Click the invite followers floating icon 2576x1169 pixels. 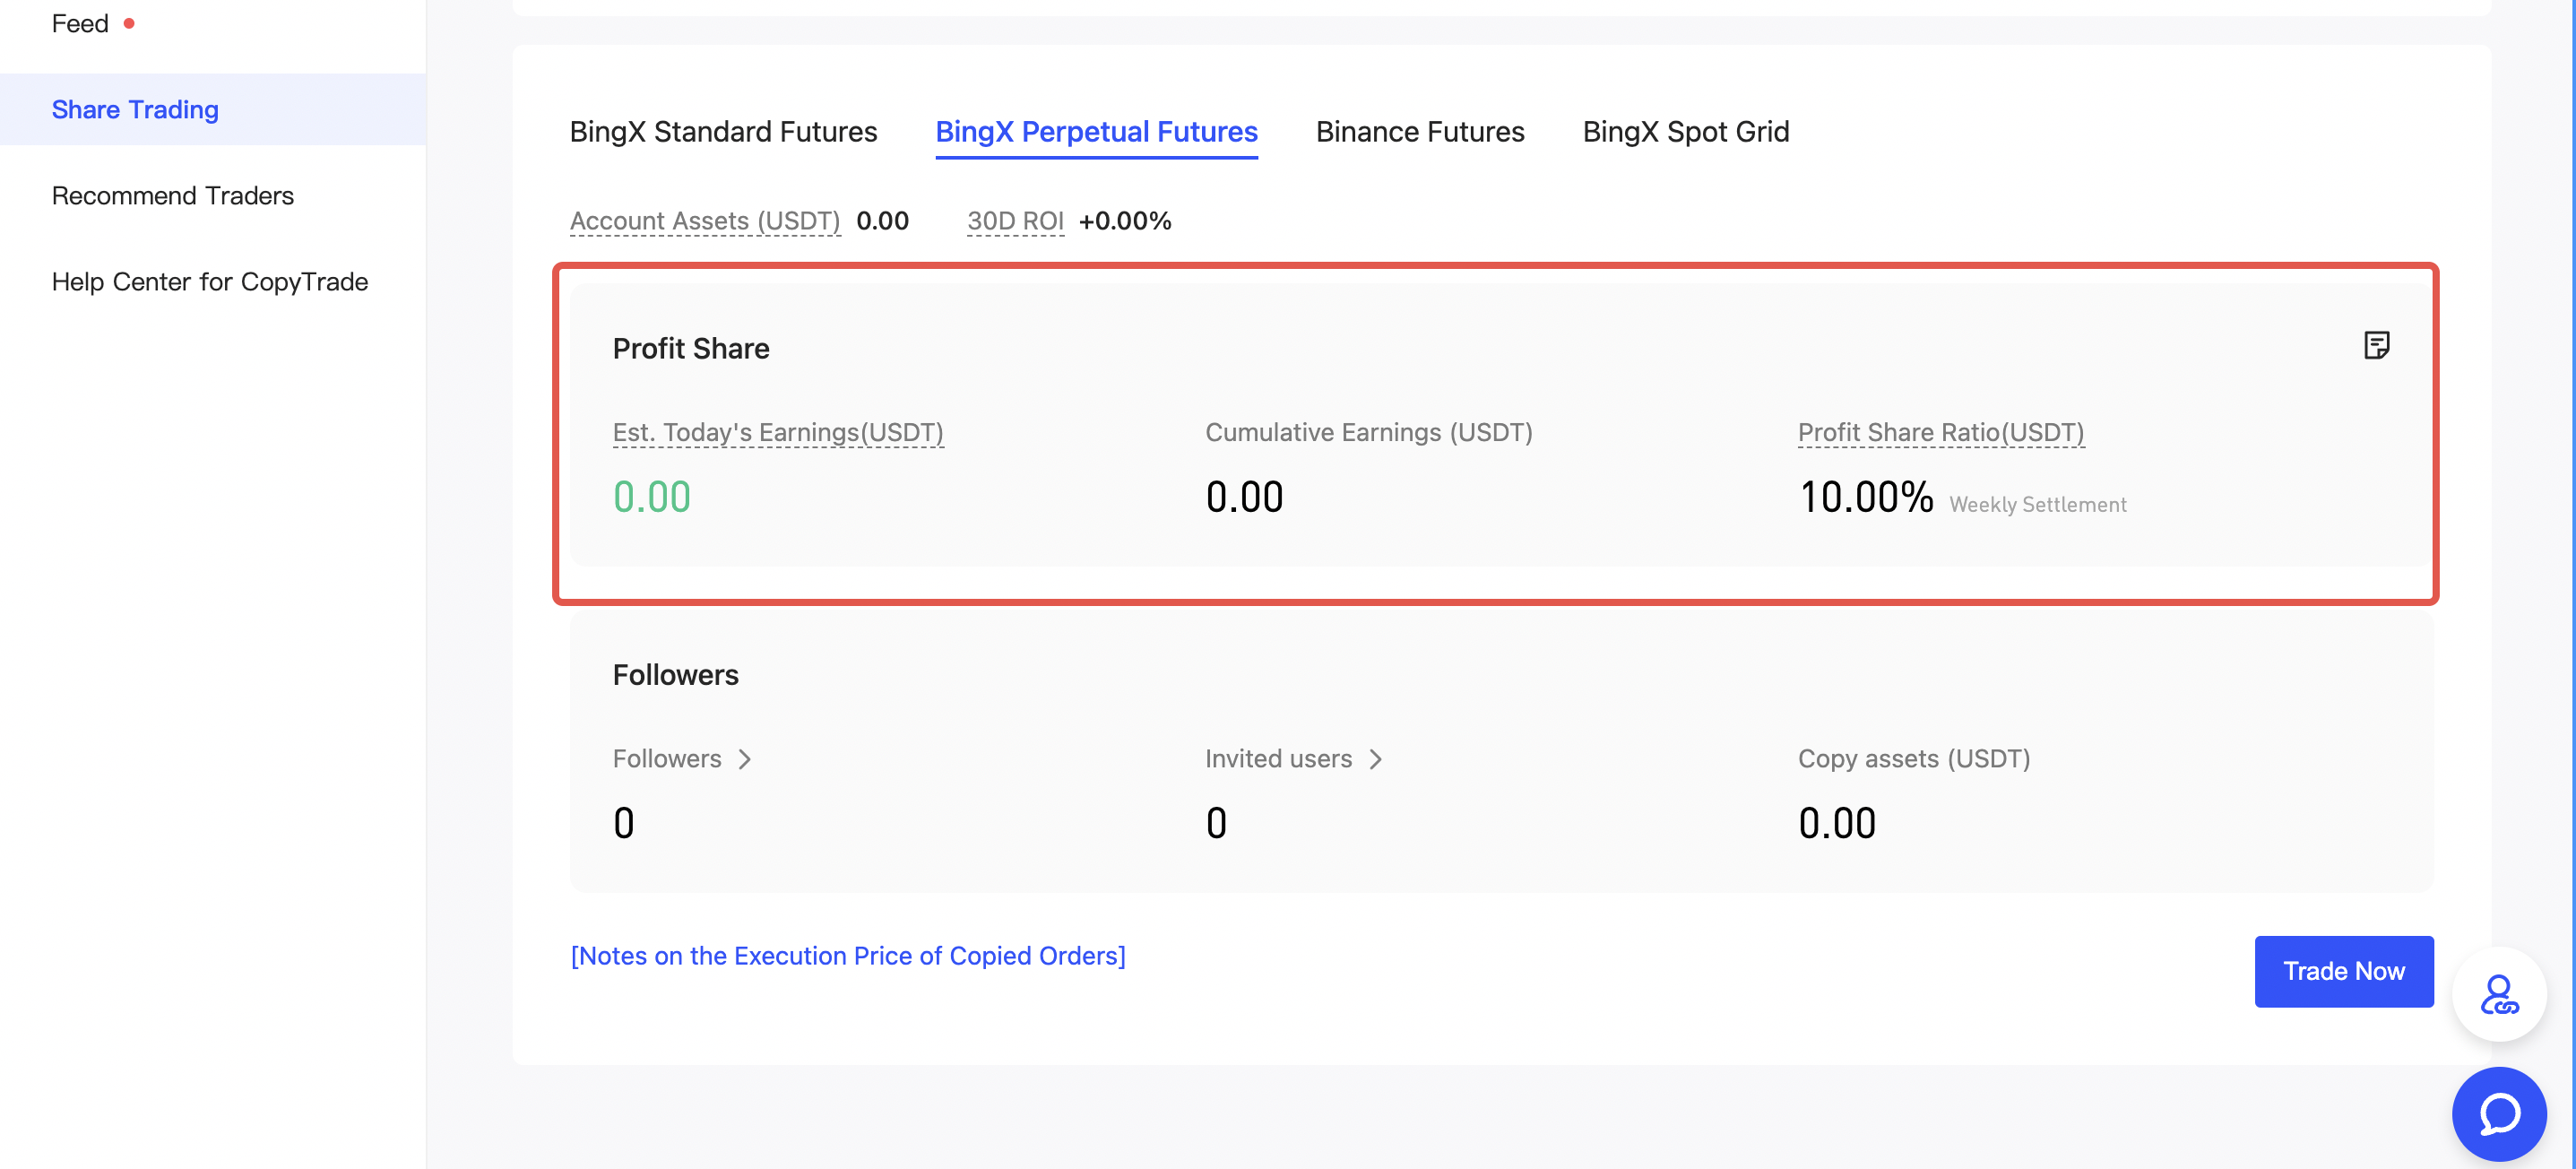pos(2498,994)
